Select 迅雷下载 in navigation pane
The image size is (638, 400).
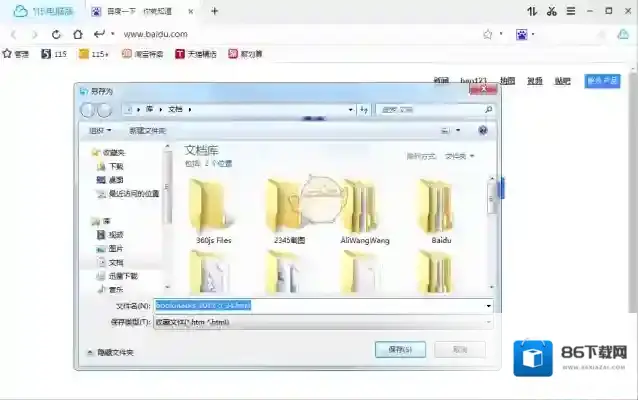pyautogui.click(x=118, y=276)
